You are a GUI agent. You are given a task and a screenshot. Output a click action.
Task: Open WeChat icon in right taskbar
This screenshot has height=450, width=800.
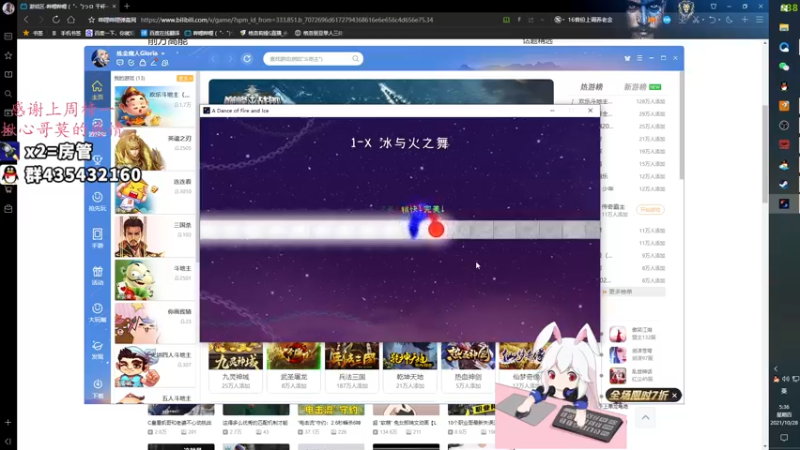coord(784,67)
